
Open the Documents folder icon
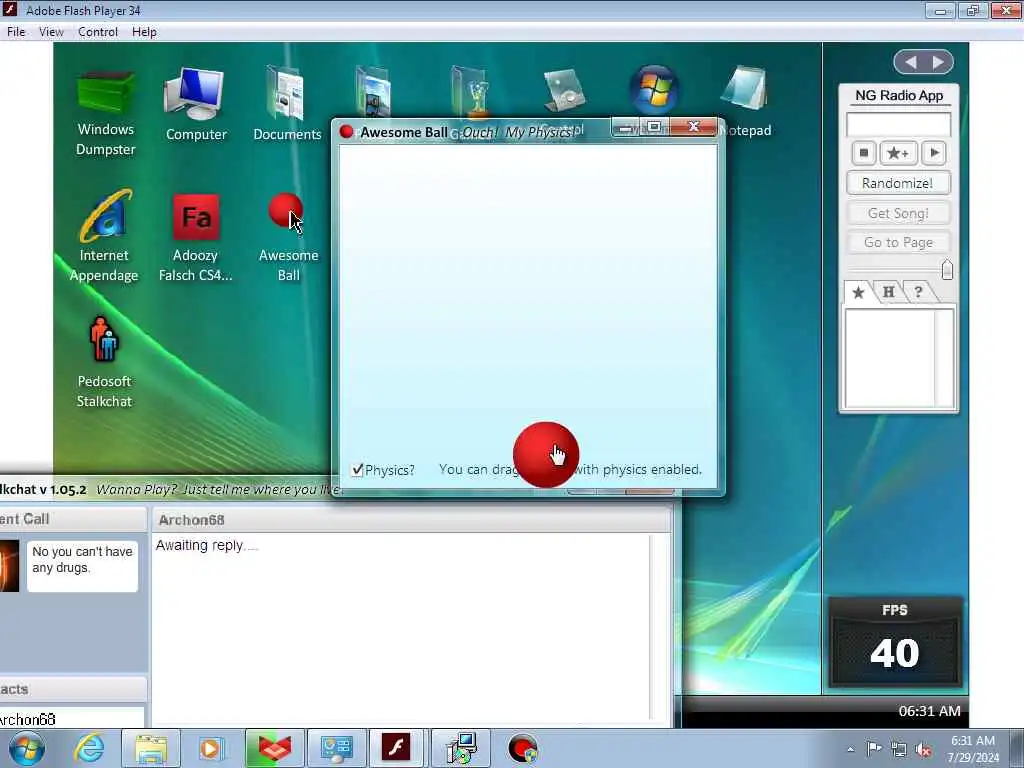pos(287,104)
